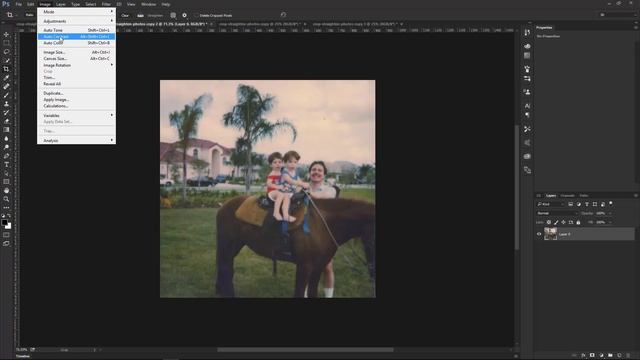Screen dimensions: 640x360
Task: Select the Gradient tool
Action: pyautogui.click(x=6, y=129)
